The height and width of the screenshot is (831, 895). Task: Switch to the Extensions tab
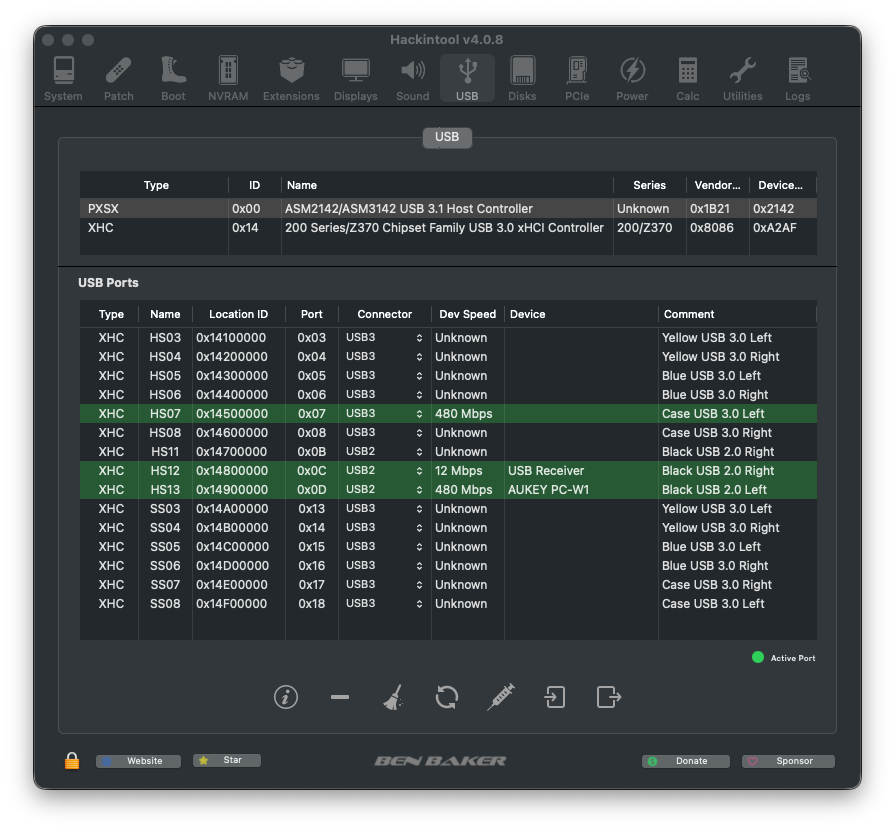coord(291,79)
